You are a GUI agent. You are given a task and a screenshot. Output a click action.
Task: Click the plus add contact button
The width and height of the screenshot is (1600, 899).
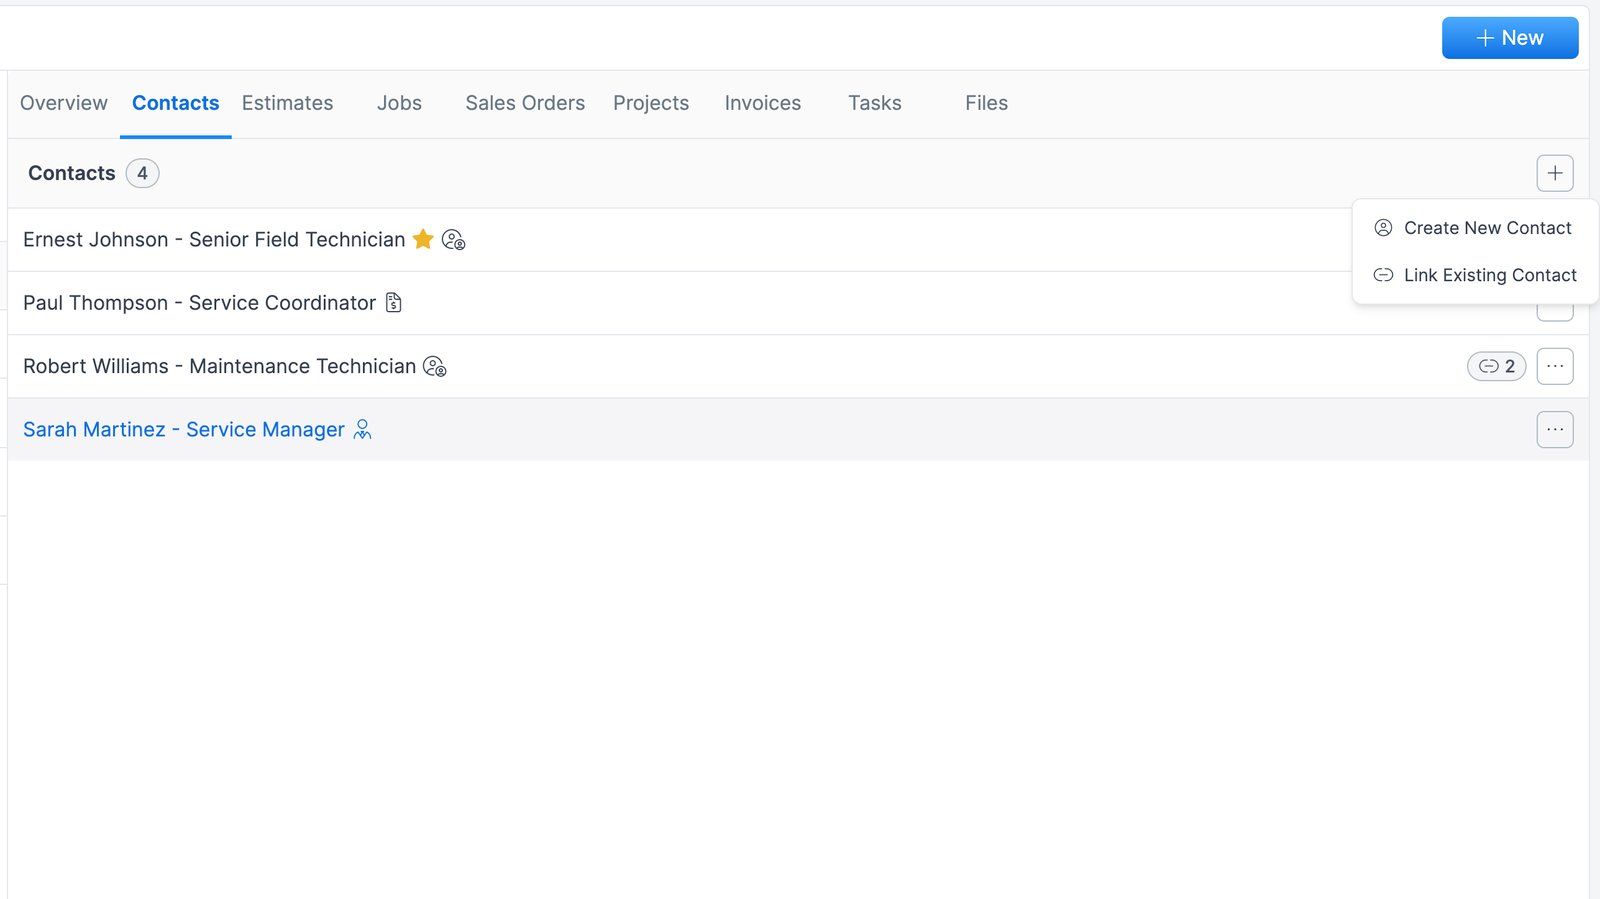pos(1555,173)
